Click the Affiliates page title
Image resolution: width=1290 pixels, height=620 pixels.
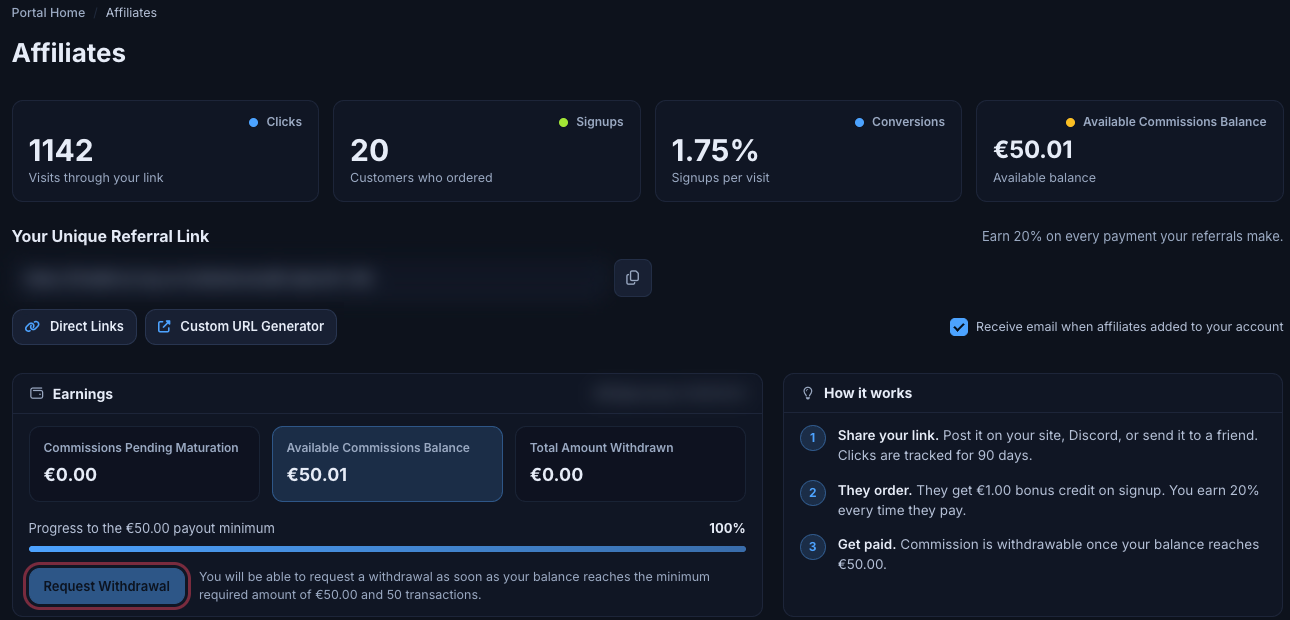click(69, 53)
